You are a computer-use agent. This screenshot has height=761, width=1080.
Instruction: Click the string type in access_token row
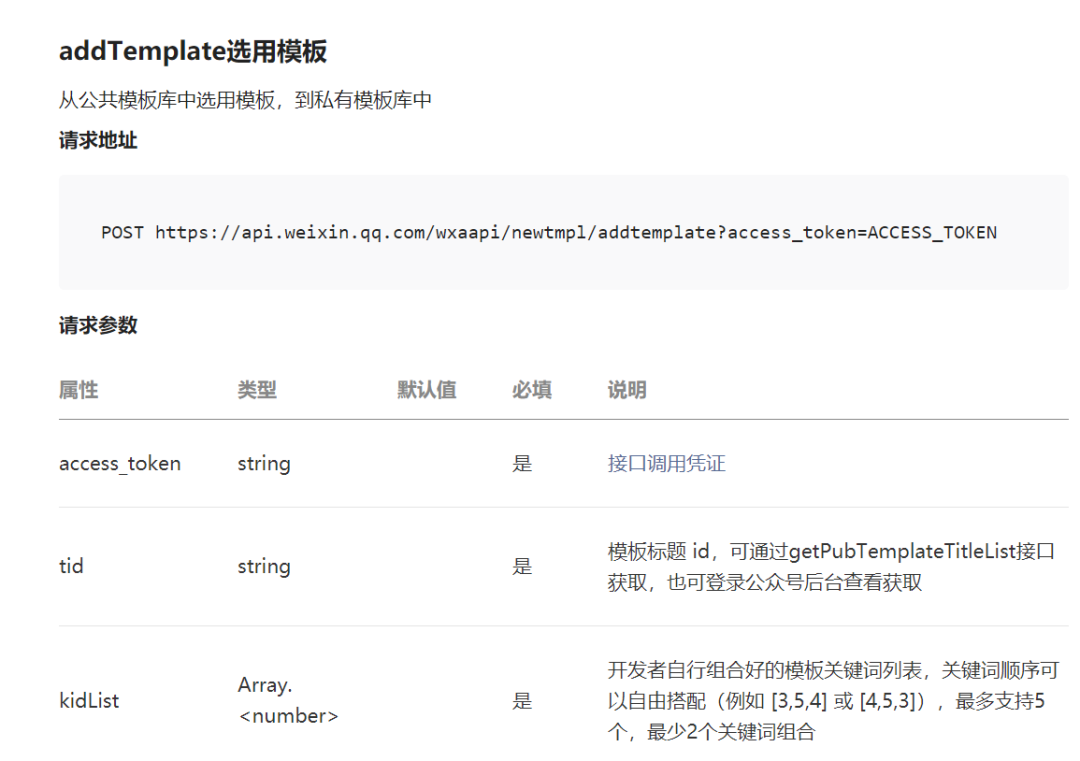pyautogui.click(x=264, y=463)
